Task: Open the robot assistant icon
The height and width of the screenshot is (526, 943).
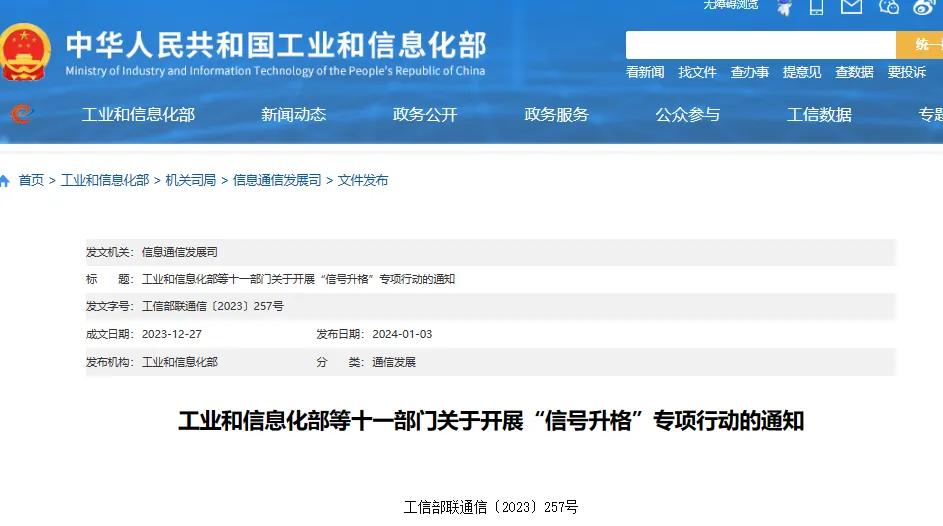Action: (x=784, y=7)
